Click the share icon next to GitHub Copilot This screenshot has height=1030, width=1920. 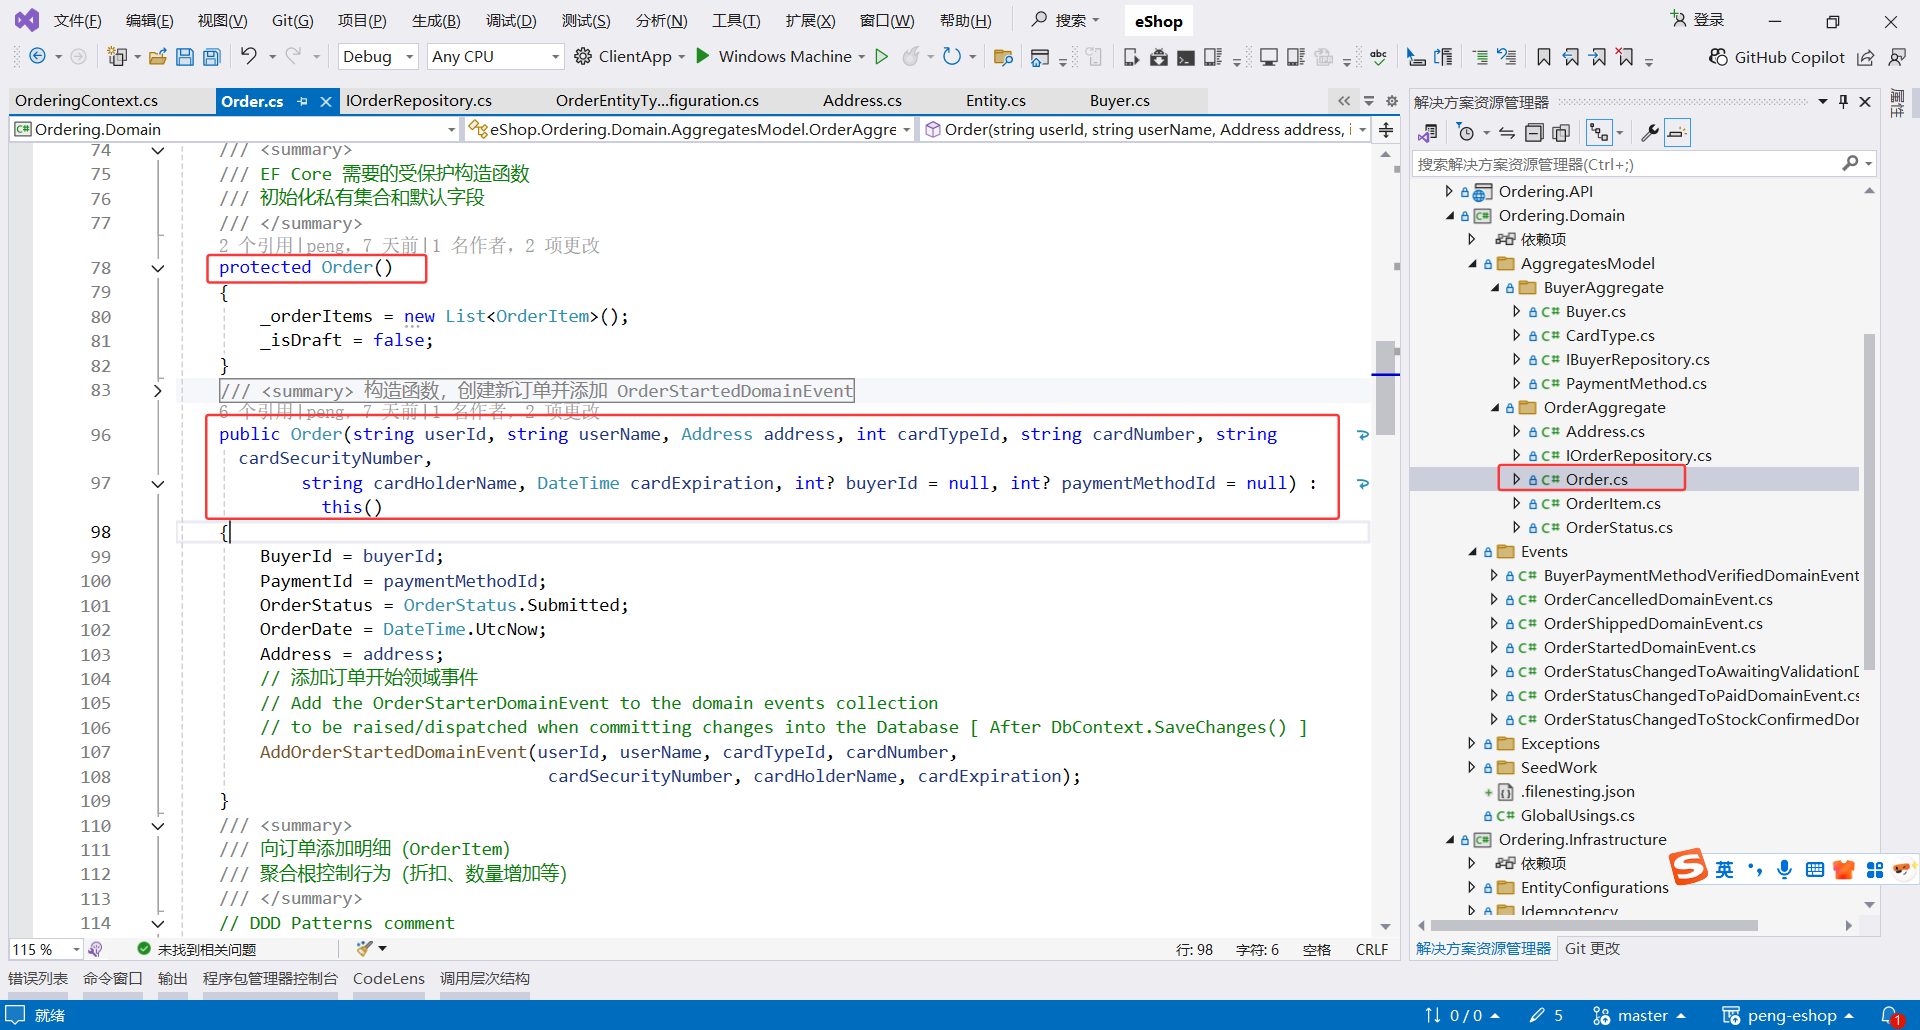click(x=1866, y=57)
